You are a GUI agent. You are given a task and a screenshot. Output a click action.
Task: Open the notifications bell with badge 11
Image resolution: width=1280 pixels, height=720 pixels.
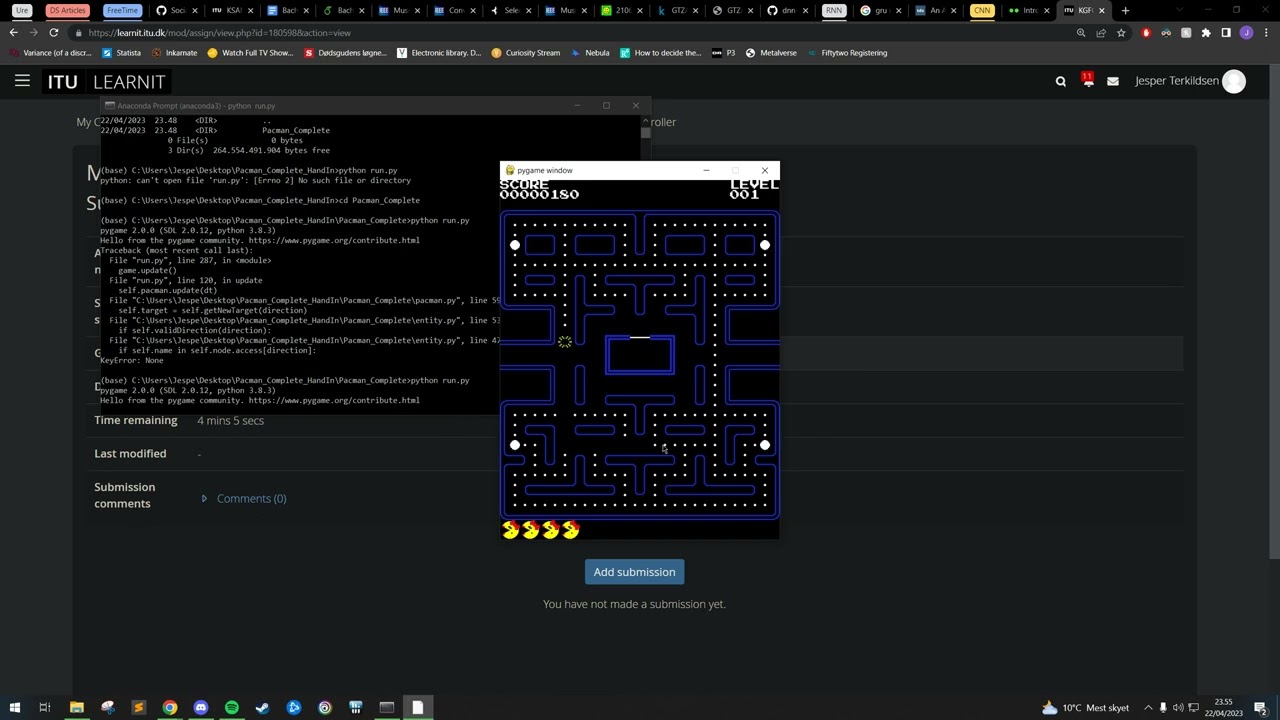click(x=1088, y=81)
